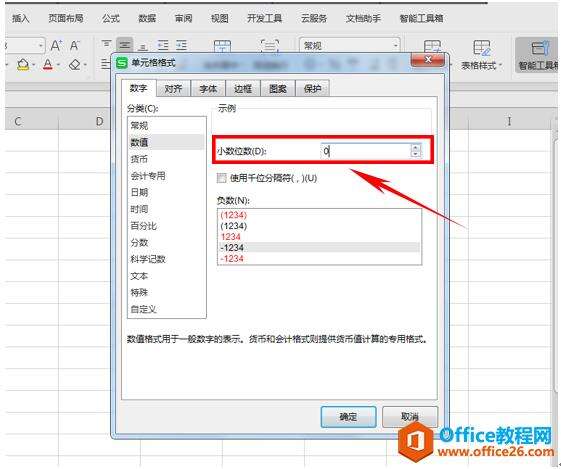Screen dimensions: 561x469
Task: Switch to the 数字 dialog tab
Action: (x=138, y=88)
